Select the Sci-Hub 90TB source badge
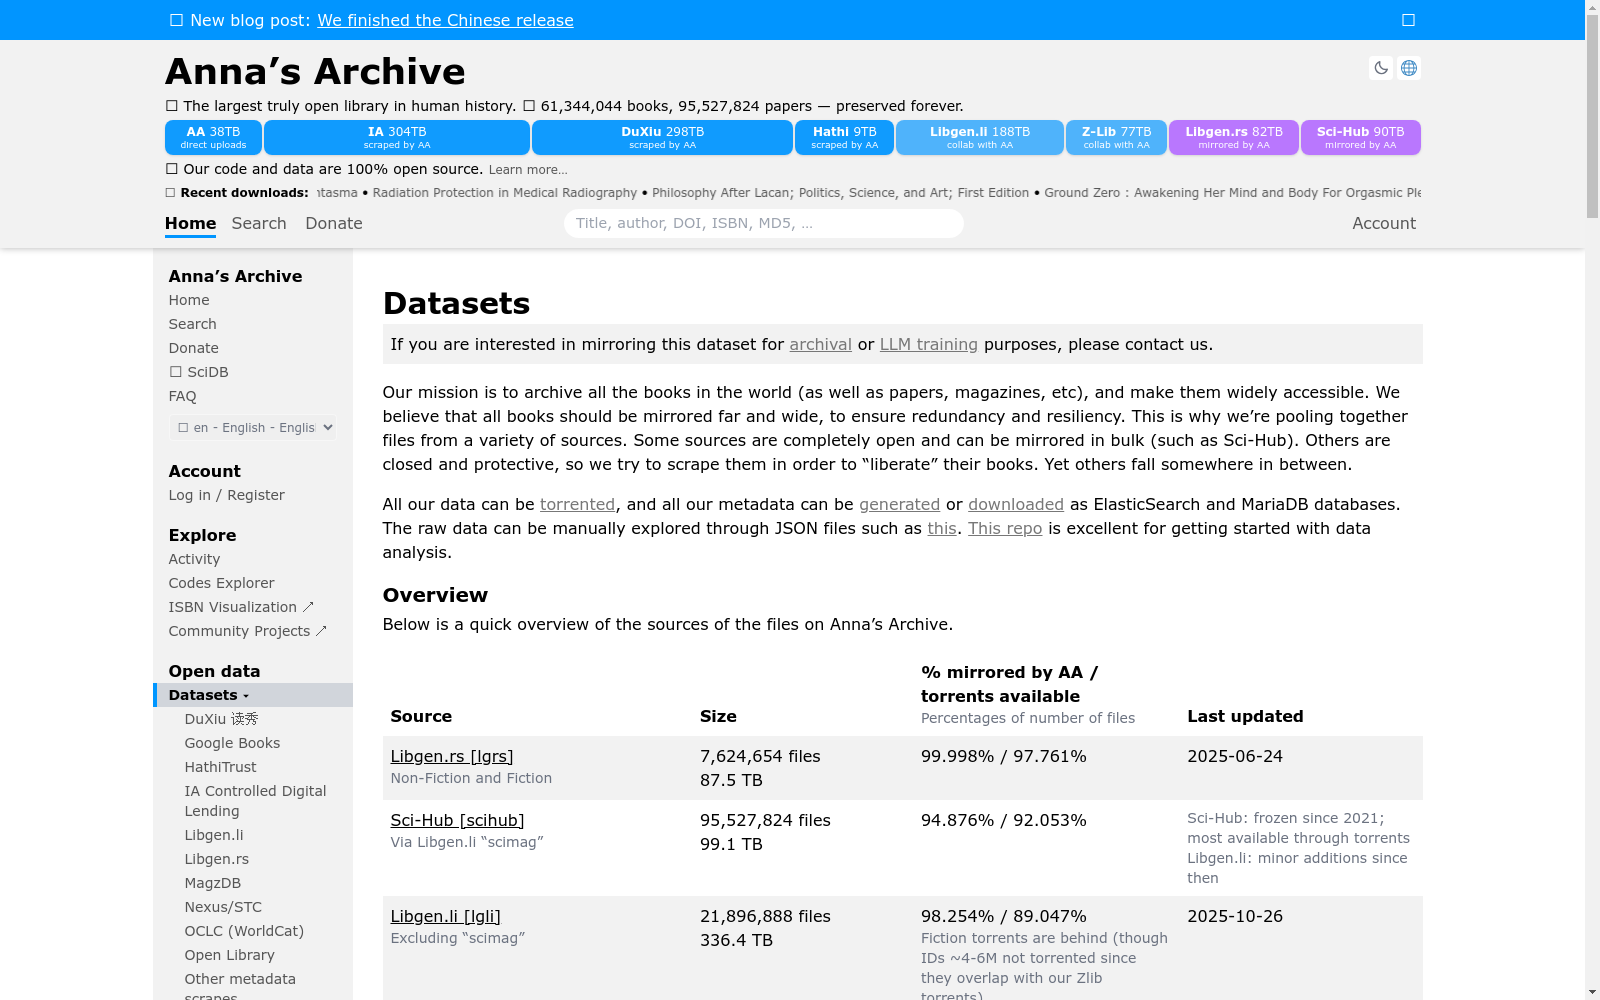 tap(1360, 137)
